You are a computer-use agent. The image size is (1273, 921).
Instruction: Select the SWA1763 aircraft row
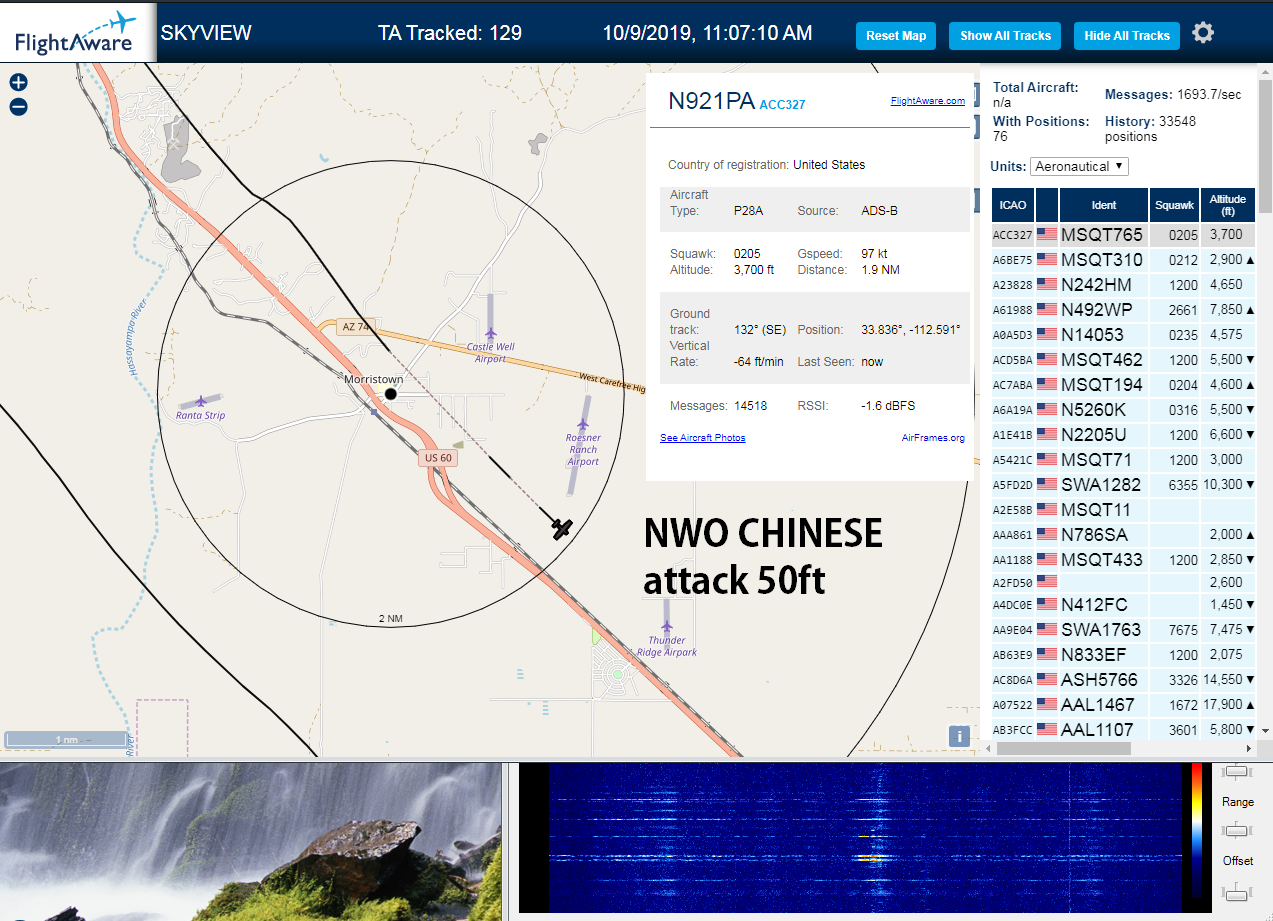click(x=1123, y=630)
